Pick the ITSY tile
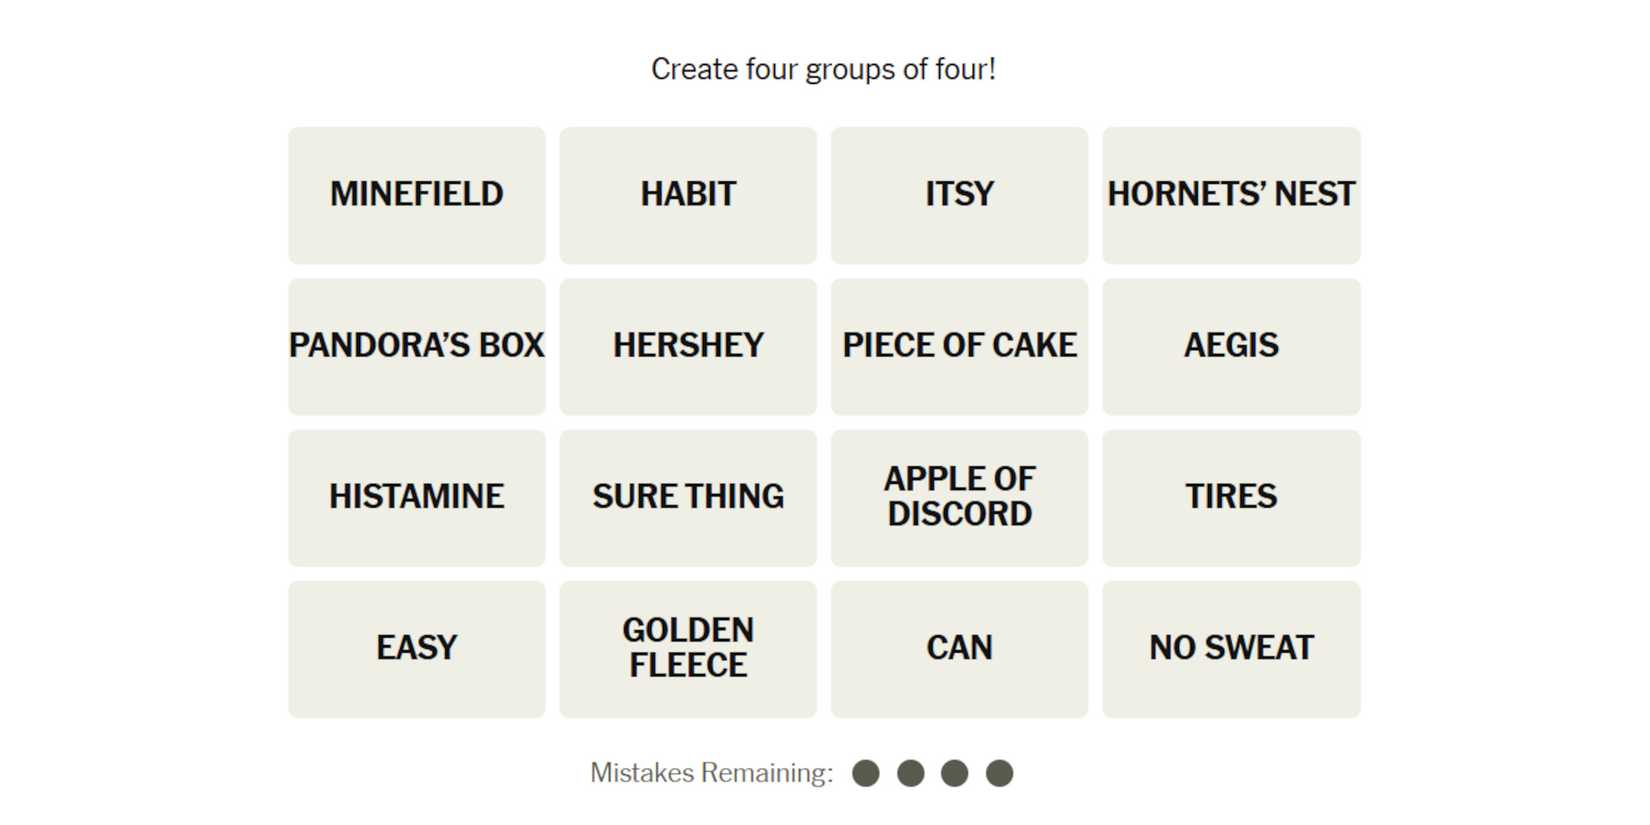The width and height of the screenshot is (1650, 825). click(x=959, y=195)
